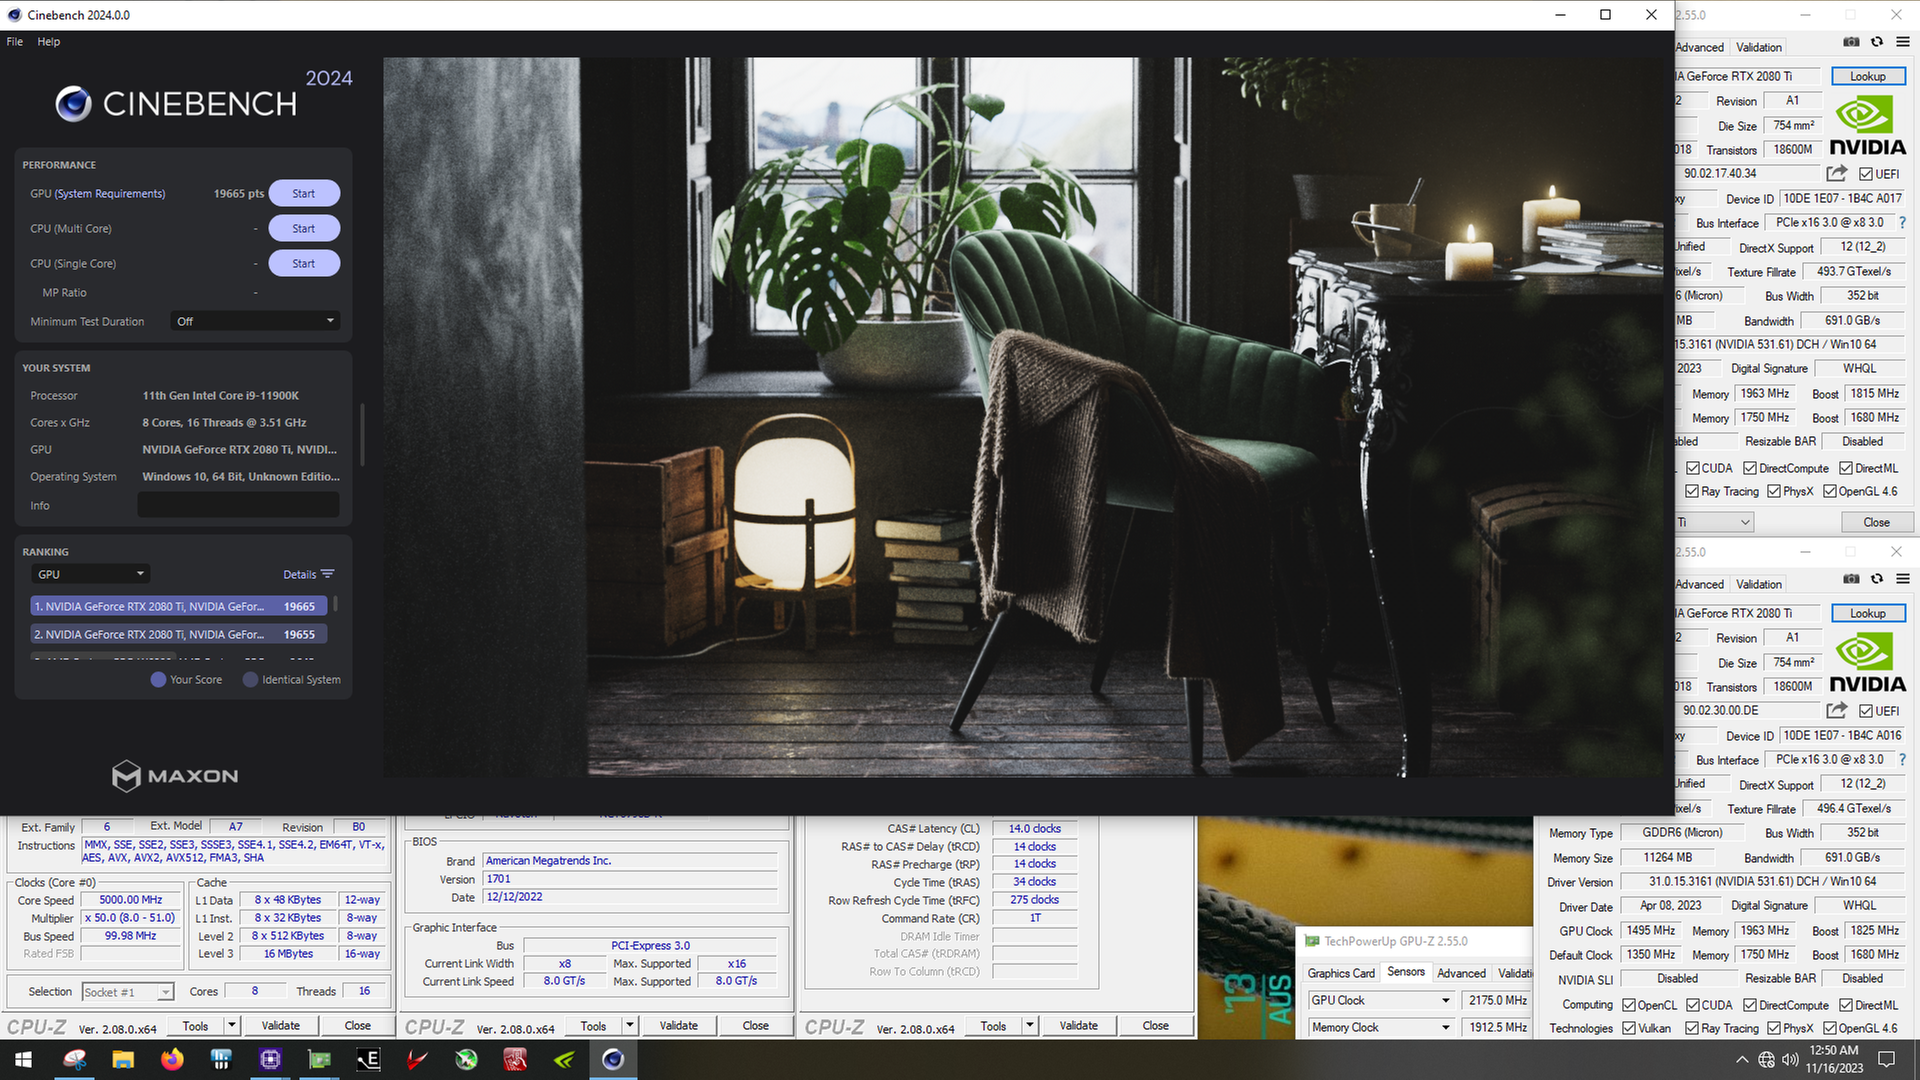This screenshot has height=1080, width=1920.
Task: Switch to Advanced tab in lower GPU-Z
Action: pyautogui.click(x=1700, y=584)
